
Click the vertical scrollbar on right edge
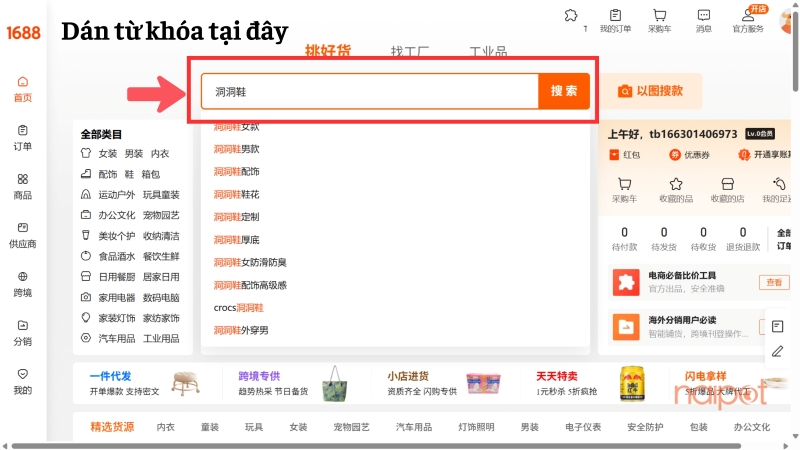click(796, 51)
